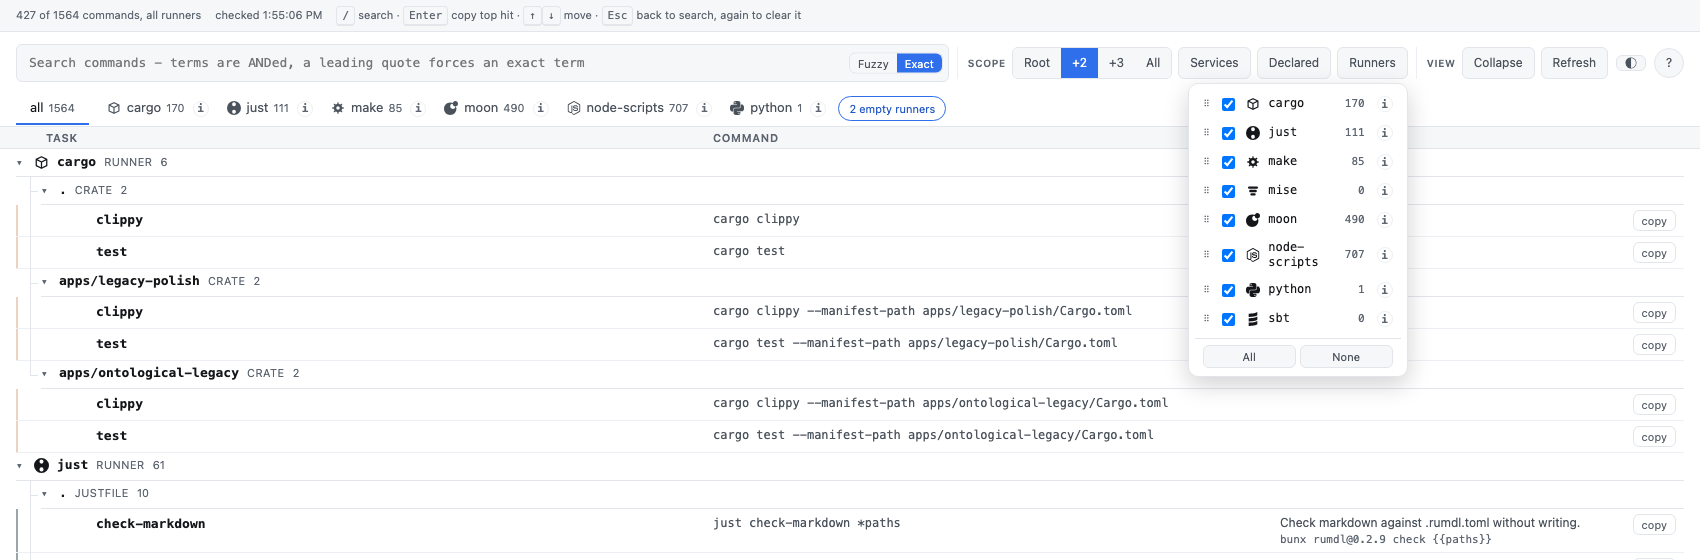Select None in the runners popup
1700x560 pixels.
click(x=1346, y=357)
